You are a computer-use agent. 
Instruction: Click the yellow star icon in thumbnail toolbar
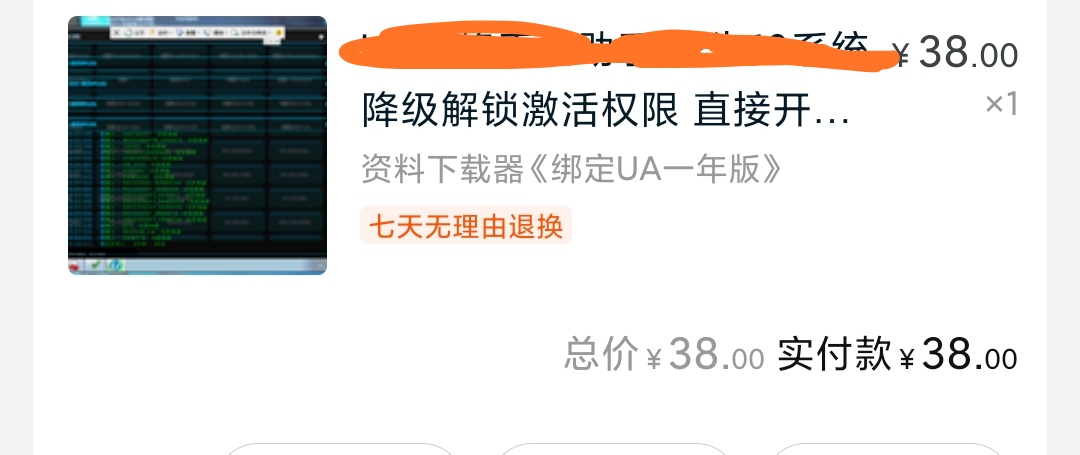pyautogui.click(x=278, y=32)
